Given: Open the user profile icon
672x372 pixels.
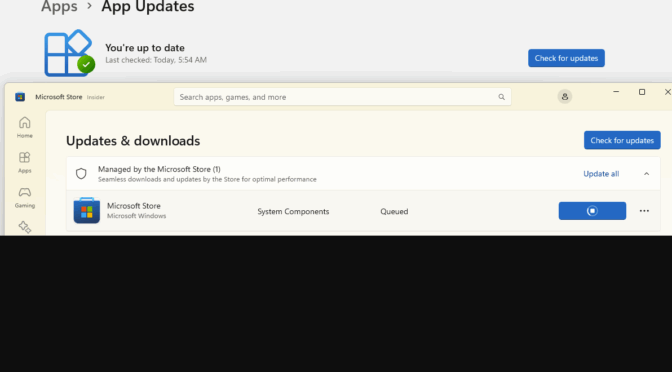Looking at the screenshot, I should pos(564,96).
